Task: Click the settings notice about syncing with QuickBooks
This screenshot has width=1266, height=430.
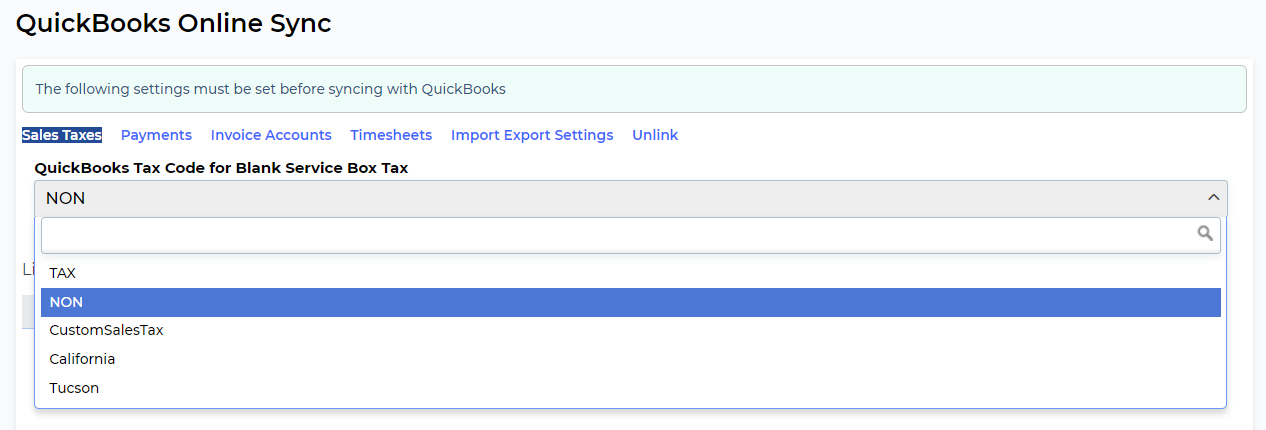Action: [x=634, y=89]
